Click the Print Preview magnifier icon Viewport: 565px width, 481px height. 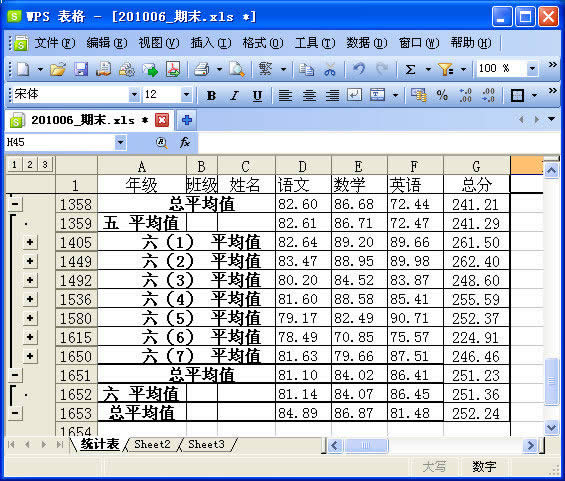[237, 69]
